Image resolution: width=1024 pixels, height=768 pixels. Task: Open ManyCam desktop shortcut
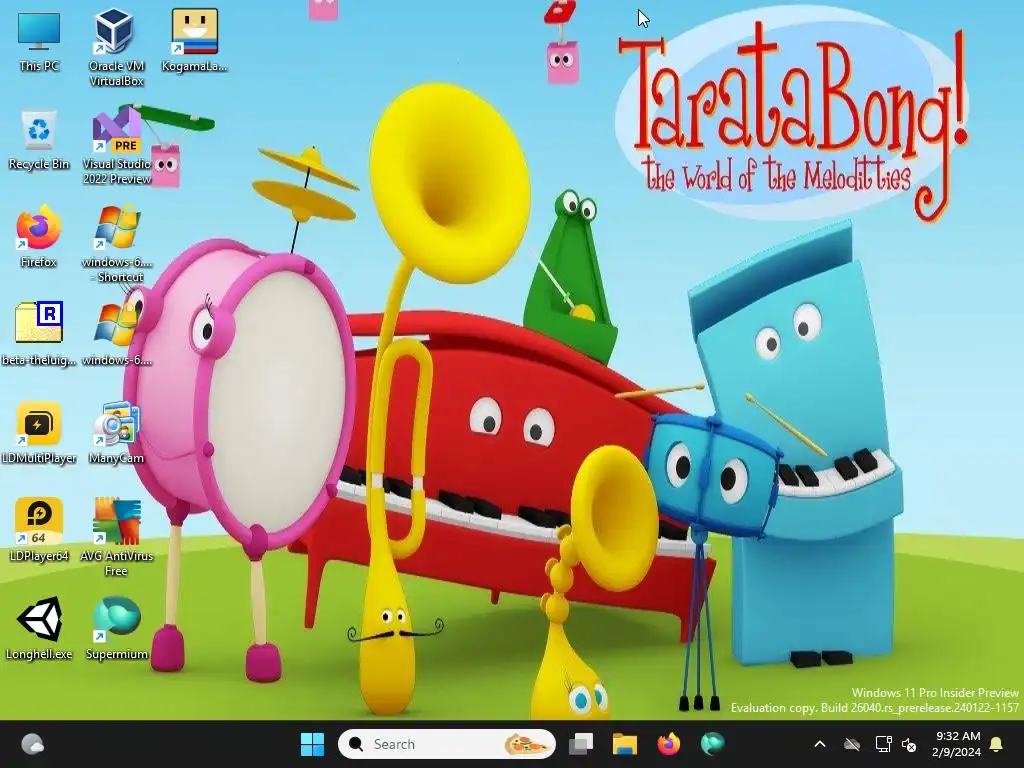[116, 432]
